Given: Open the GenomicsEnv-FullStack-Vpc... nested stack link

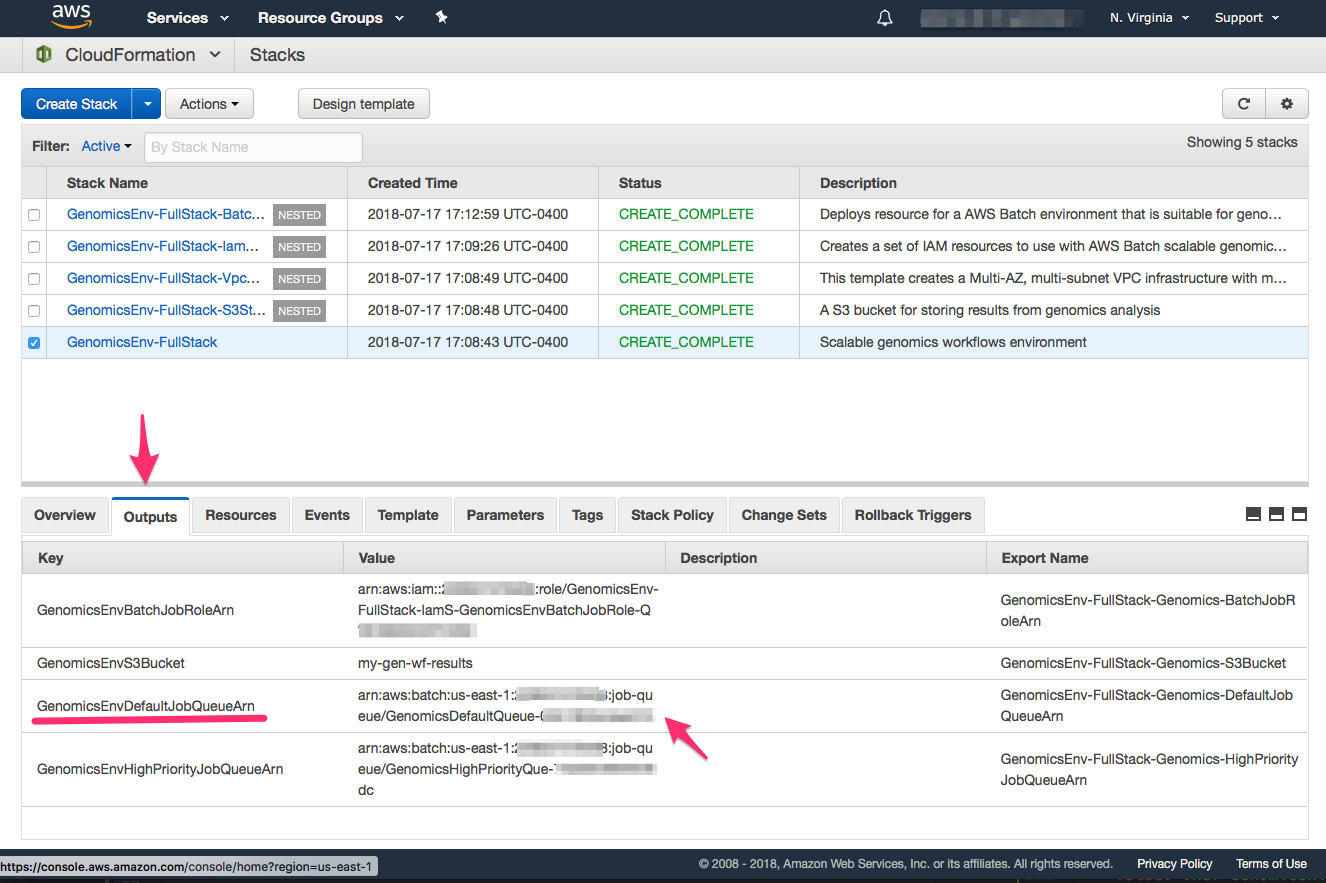Looking at the screenshot, I should click(164, 278).
